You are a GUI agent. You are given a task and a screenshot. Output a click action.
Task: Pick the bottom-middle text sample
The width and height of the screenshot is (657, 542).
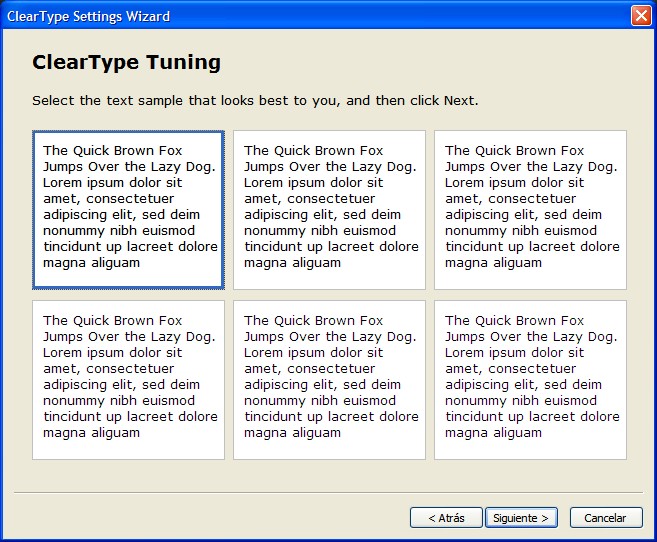click(329, 380)
